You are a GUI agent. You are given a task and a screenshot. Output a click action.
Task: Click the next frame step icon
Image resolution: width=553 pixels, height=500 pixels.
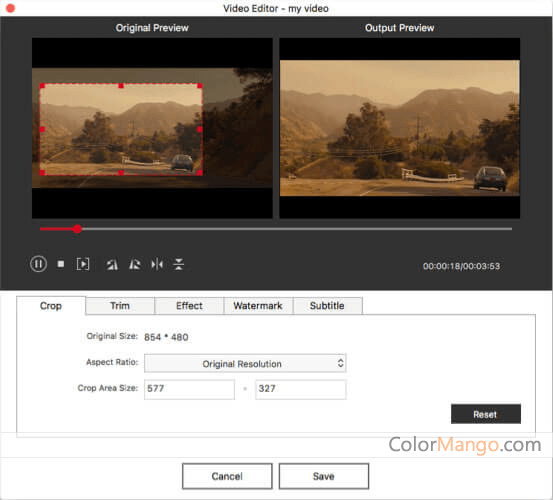click(x=83, y=264)
